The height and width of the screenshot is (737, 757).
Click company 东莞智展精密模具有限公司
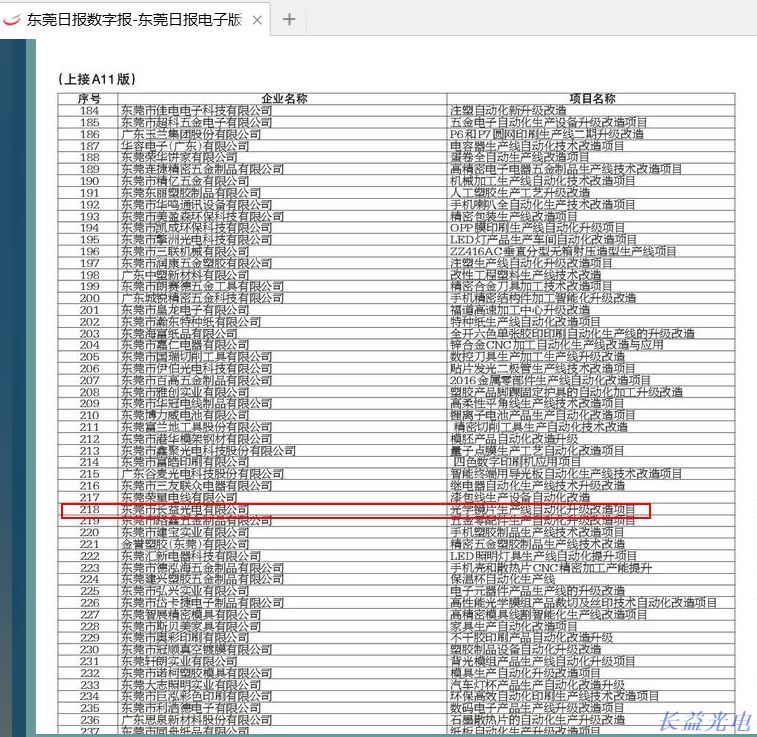pyautogui.click(x=191, y=614)
